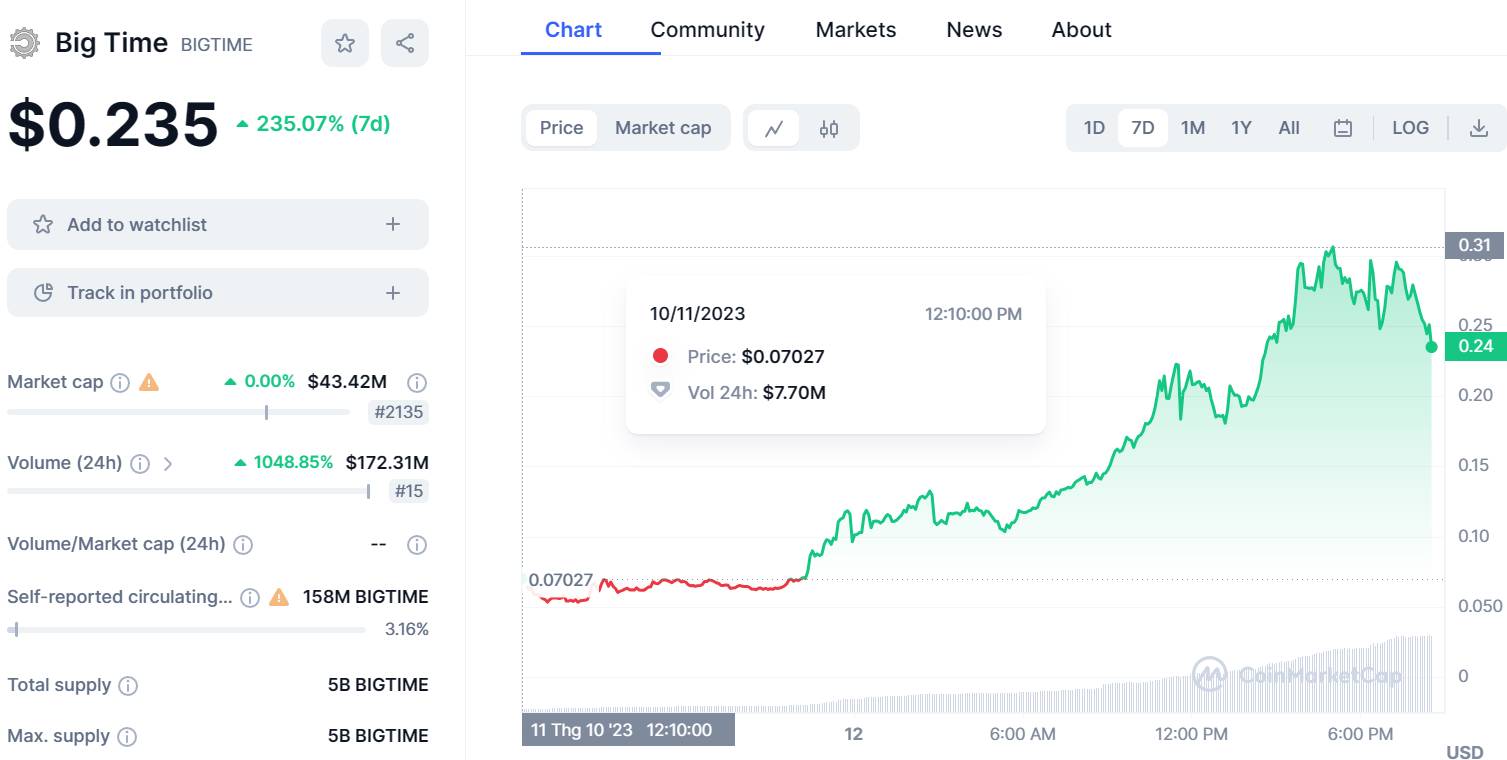Click the USD currency label

coord(1465,752)
